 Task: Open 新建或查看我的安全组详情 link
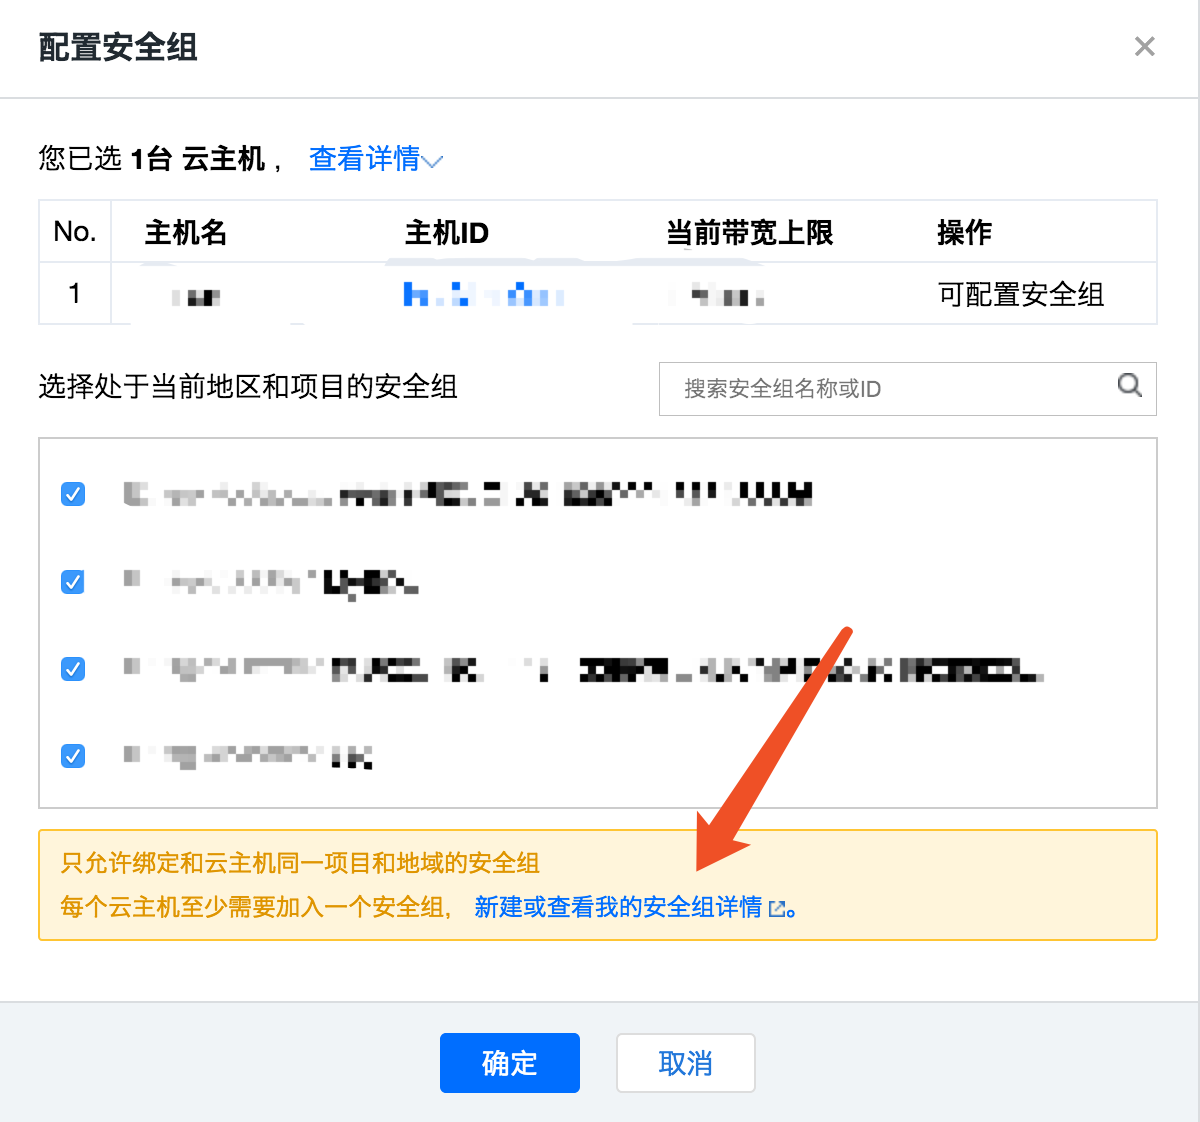(618, 907)
